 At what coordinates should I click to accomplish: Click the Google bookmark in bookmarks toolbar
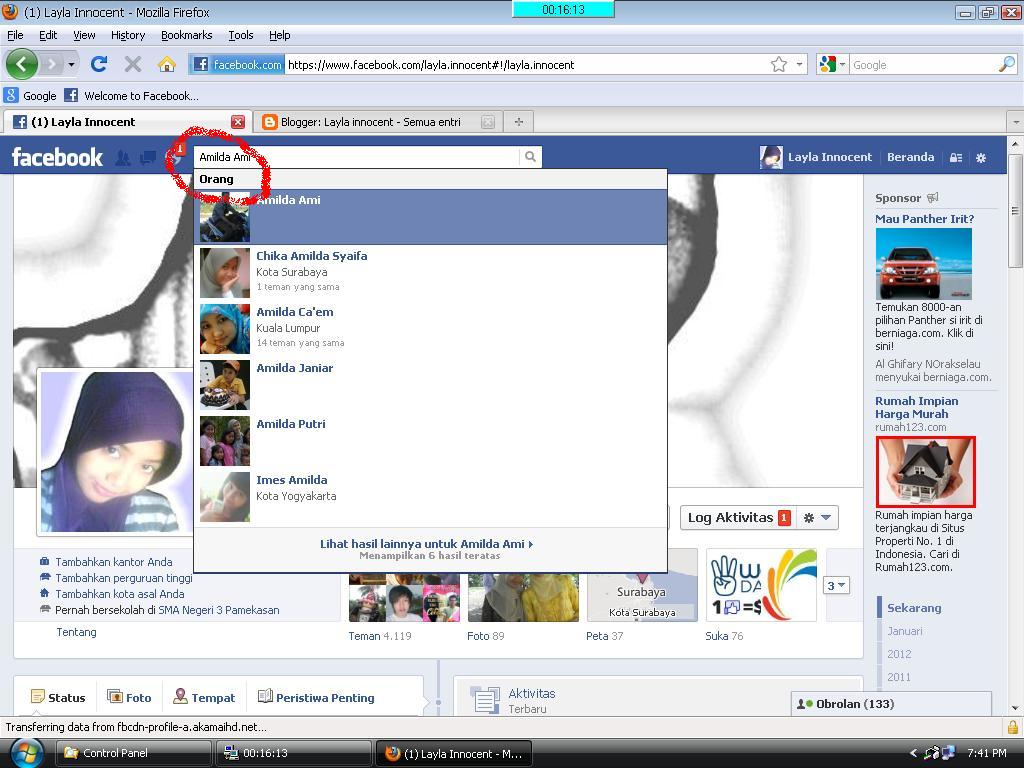click(31, 95)
